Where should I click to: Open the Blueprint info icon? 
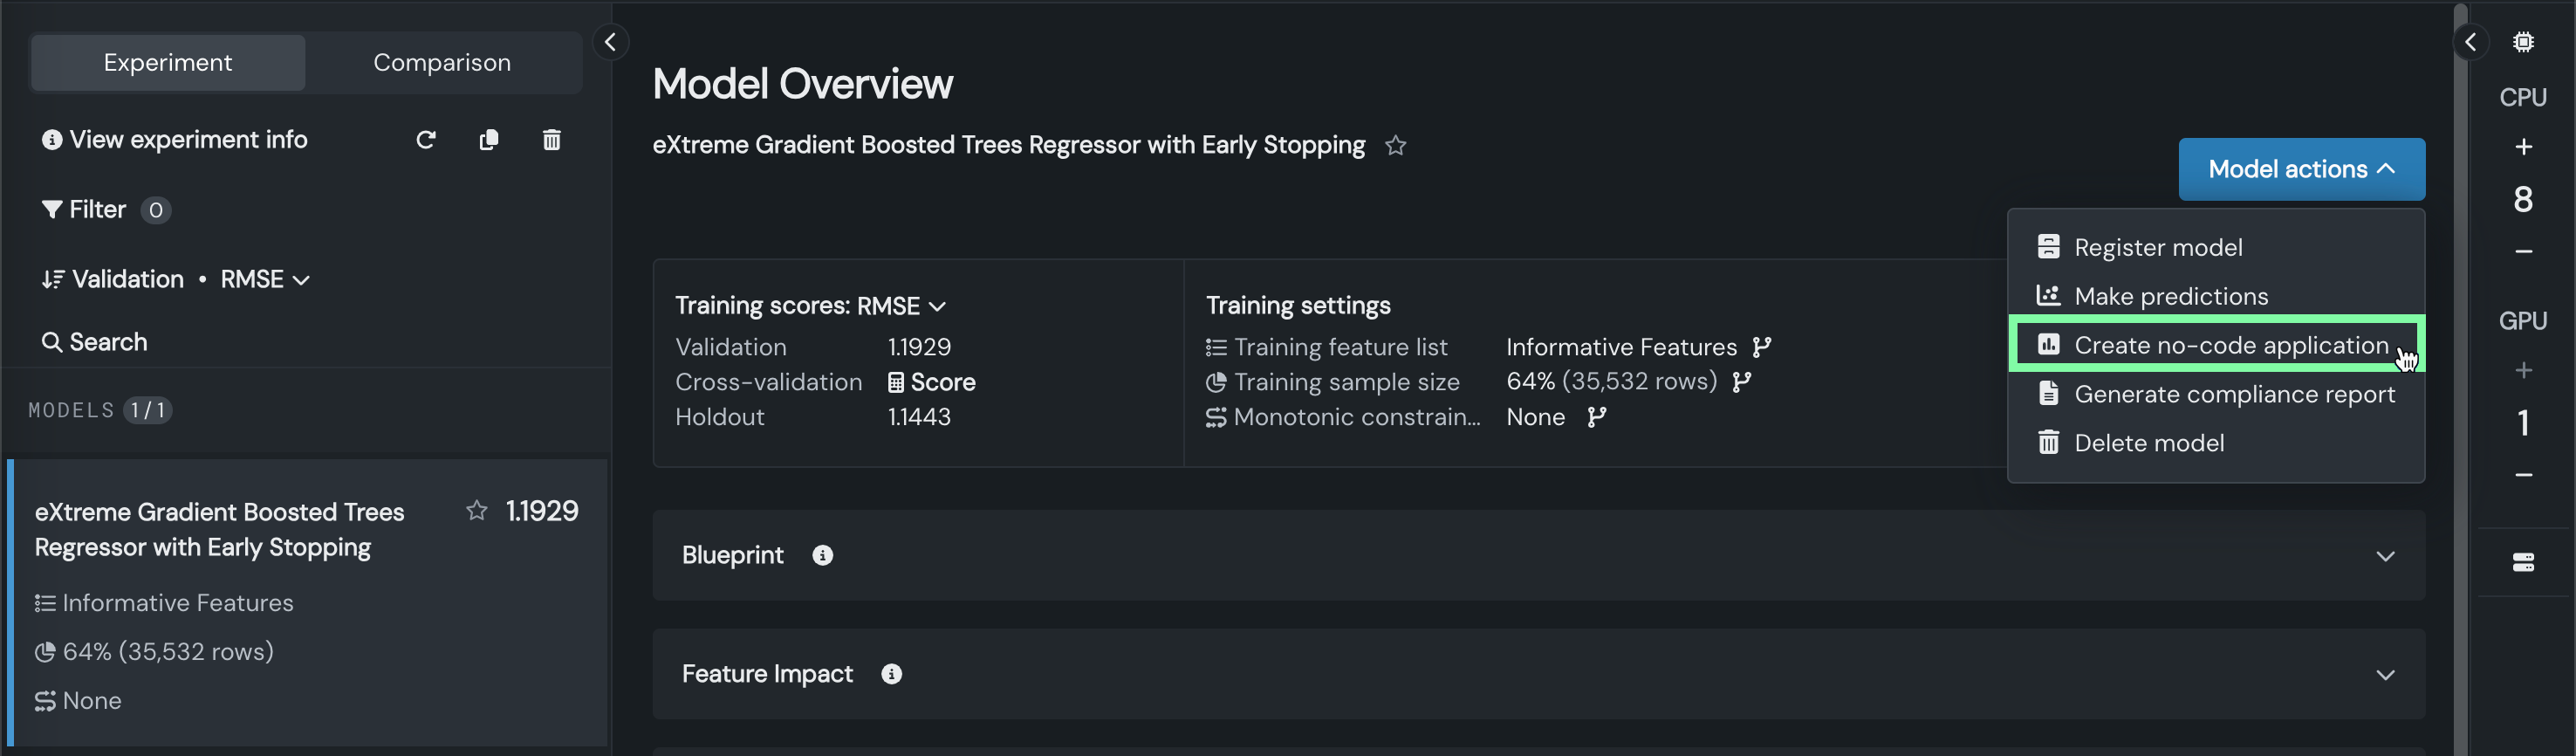(822, 556)
